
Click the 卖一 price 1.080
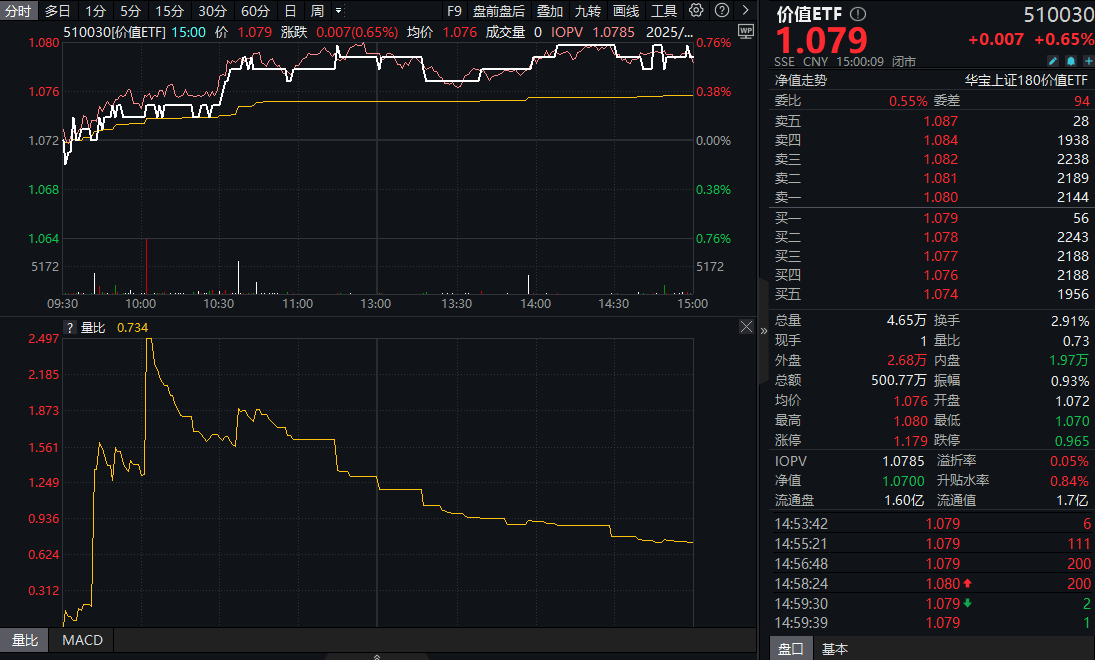(x=941, y=197)
